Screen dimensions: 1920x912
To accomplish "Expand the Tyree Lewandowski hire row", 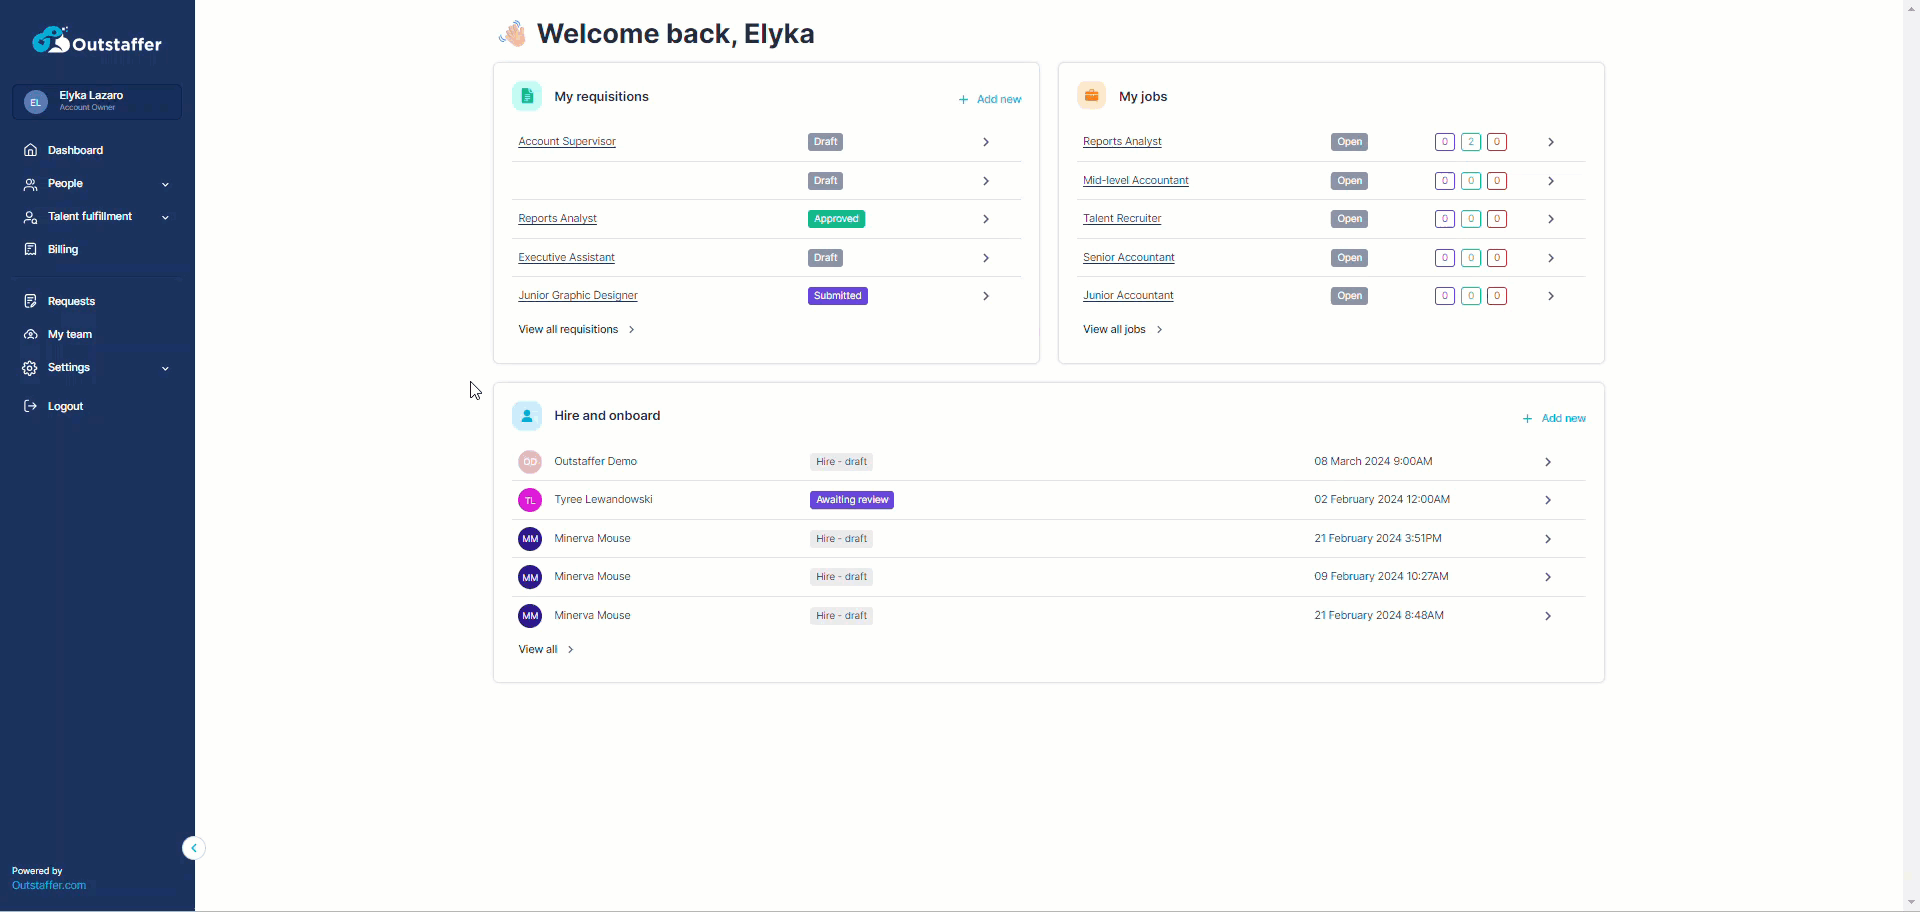I will click(x=1548, y=500).
